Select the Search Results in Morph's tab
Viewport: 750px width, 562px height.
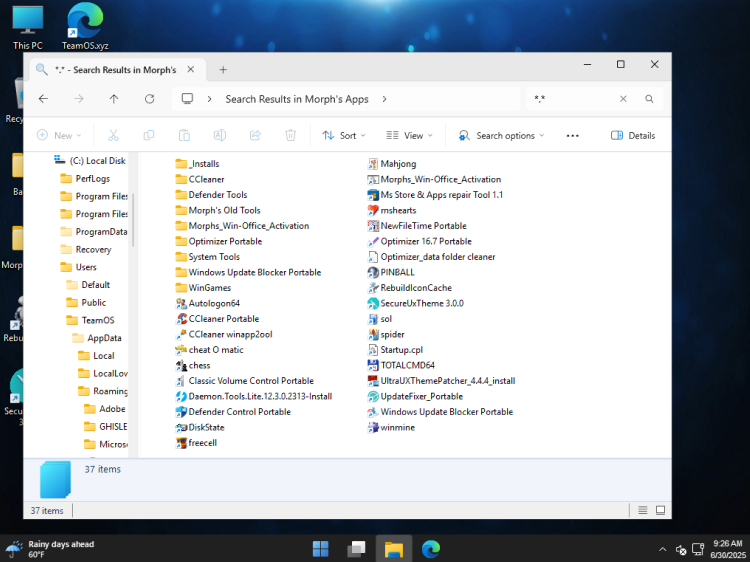coord(119,70)
